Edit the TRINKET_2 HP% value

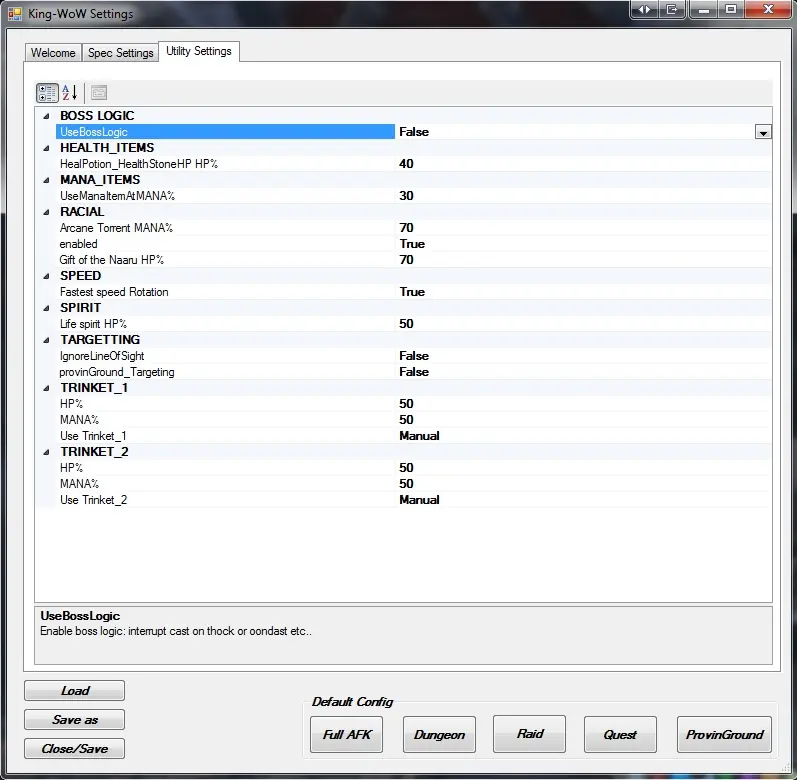(406, 468)
